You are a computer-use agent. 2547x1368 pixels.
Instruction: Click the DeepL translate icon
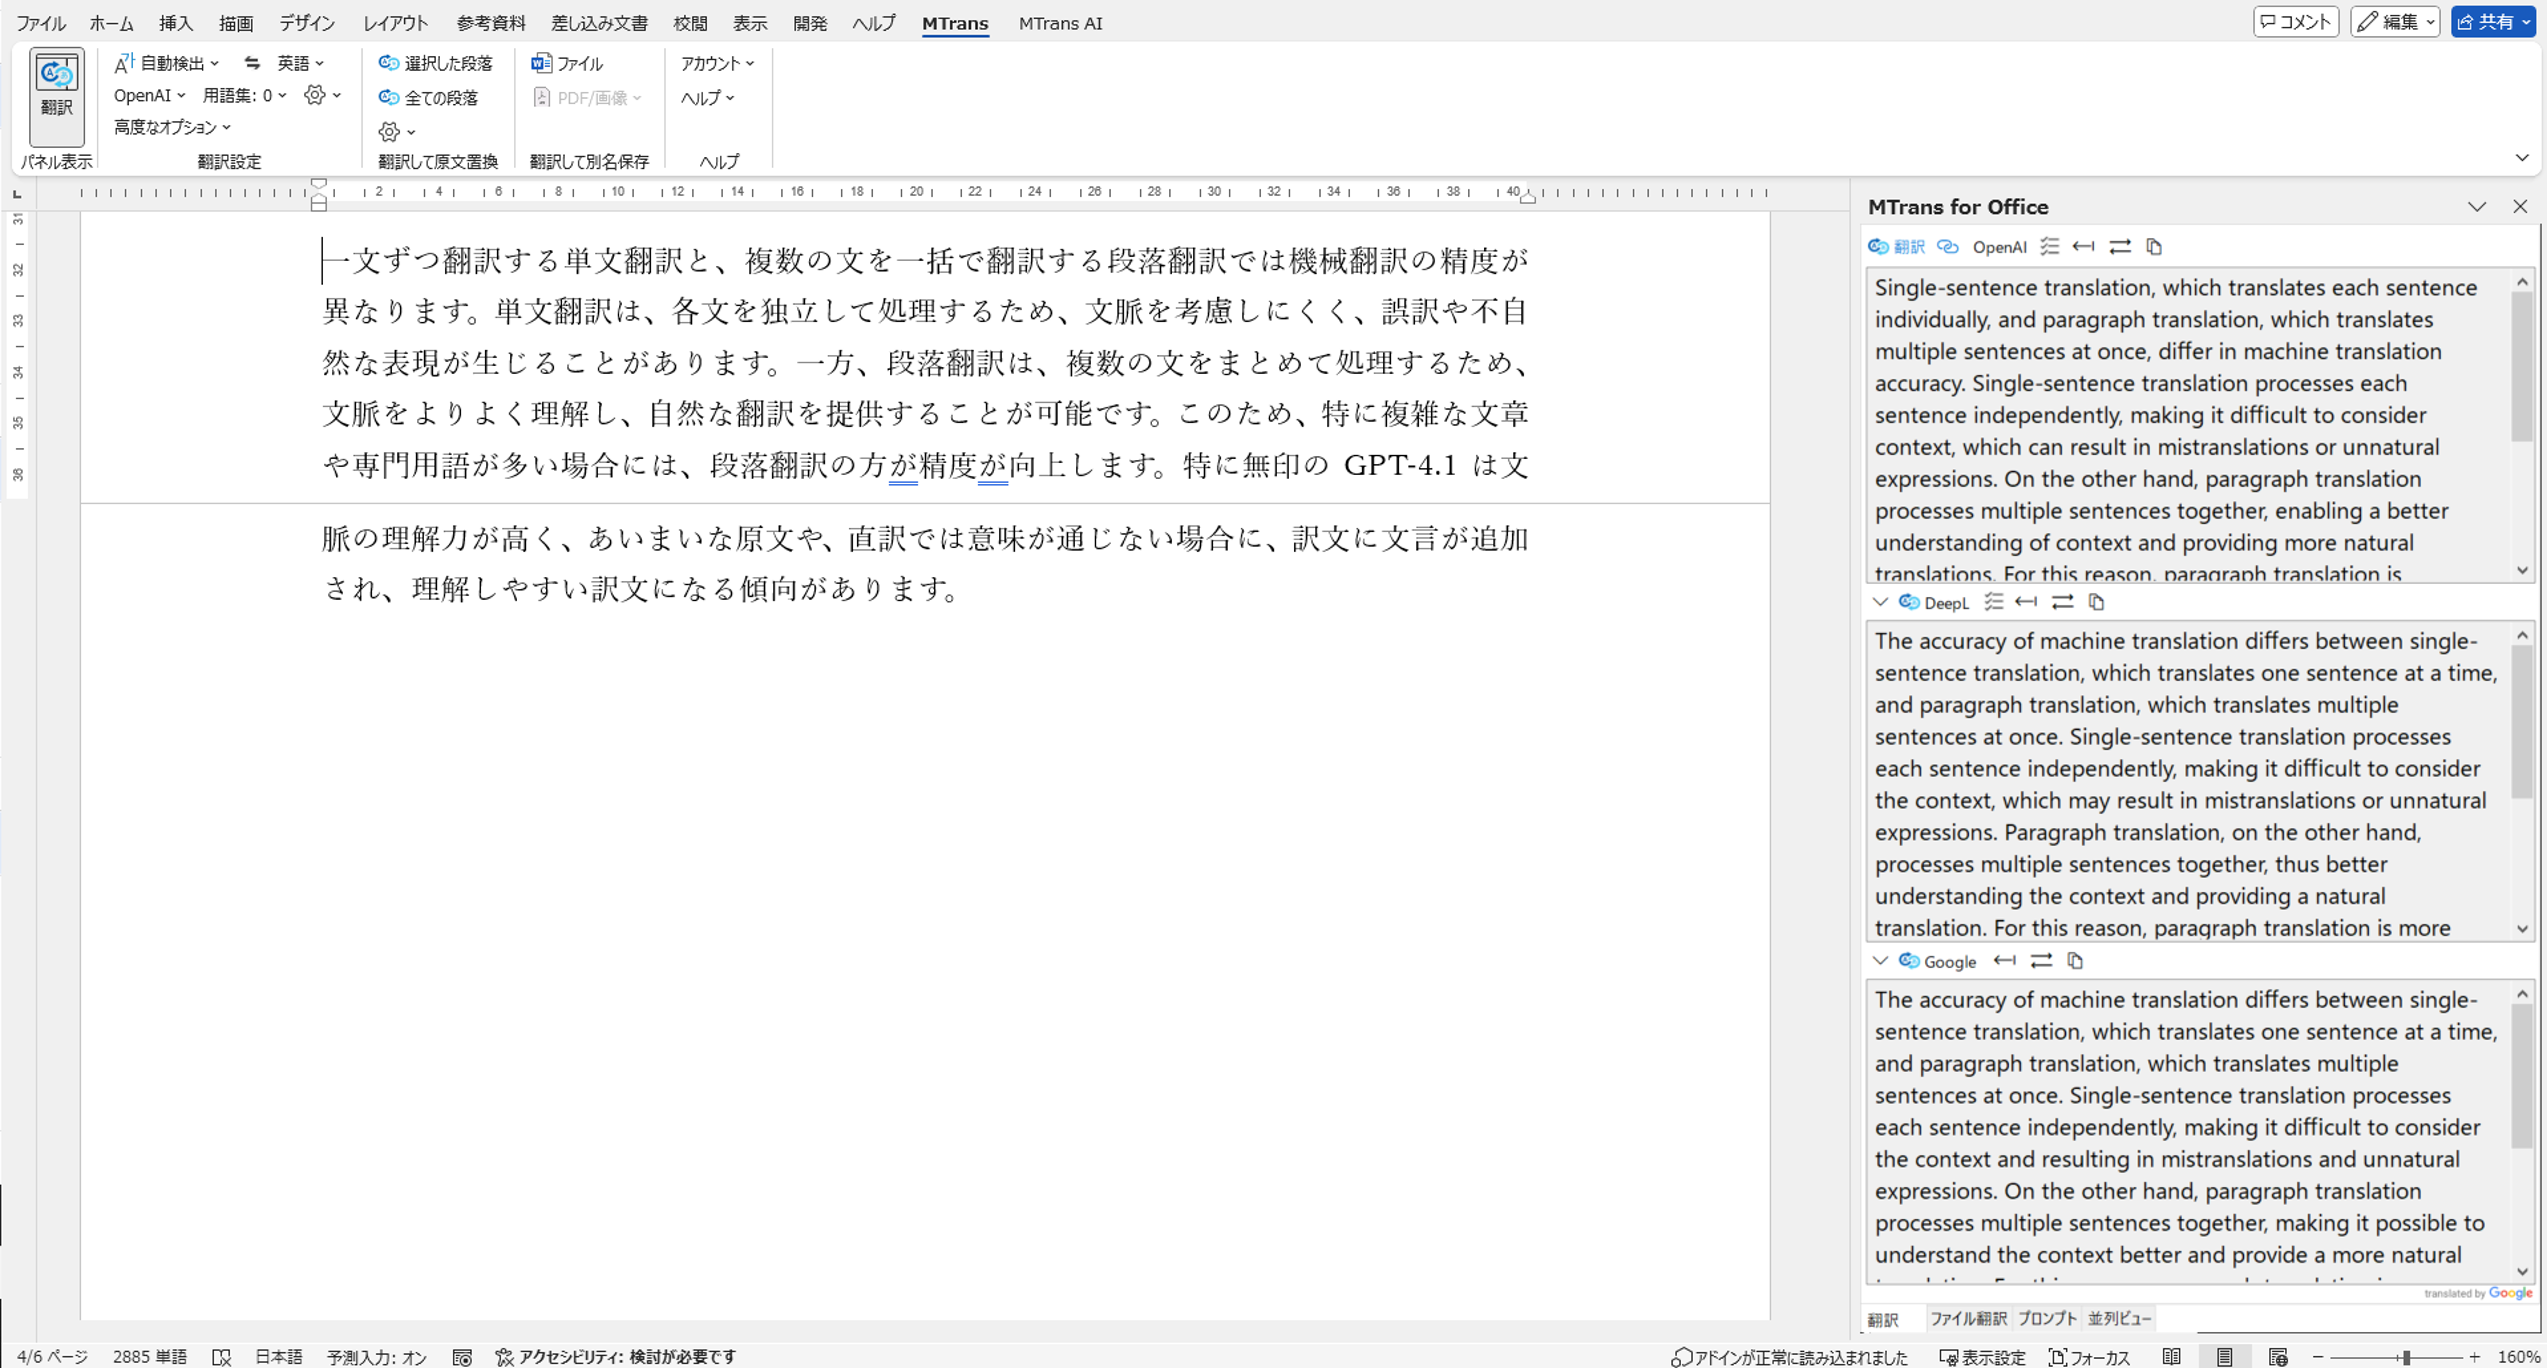coord(1909,602)
